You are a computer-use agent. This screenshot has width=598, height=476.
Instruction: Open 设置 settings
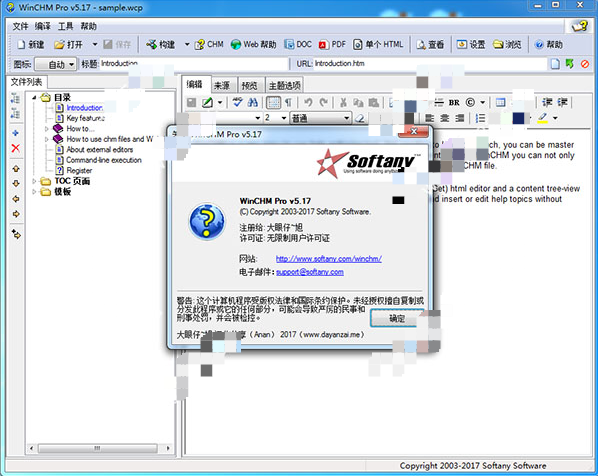pyautogui.click(x=471, y=45)
